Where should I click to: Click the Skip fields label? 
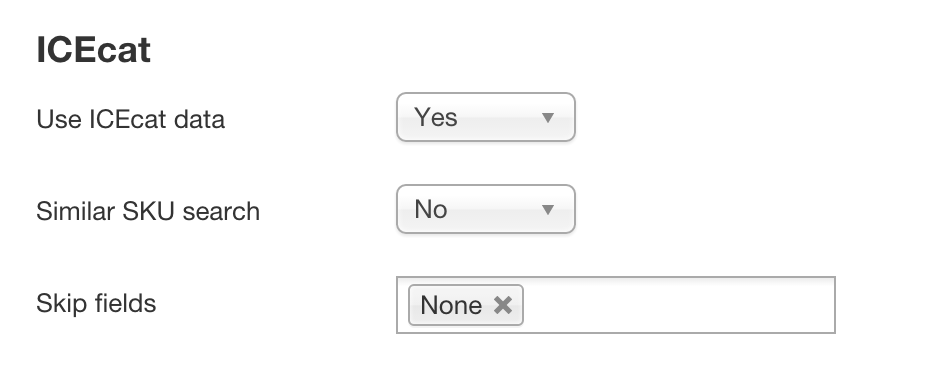point(96,303)
